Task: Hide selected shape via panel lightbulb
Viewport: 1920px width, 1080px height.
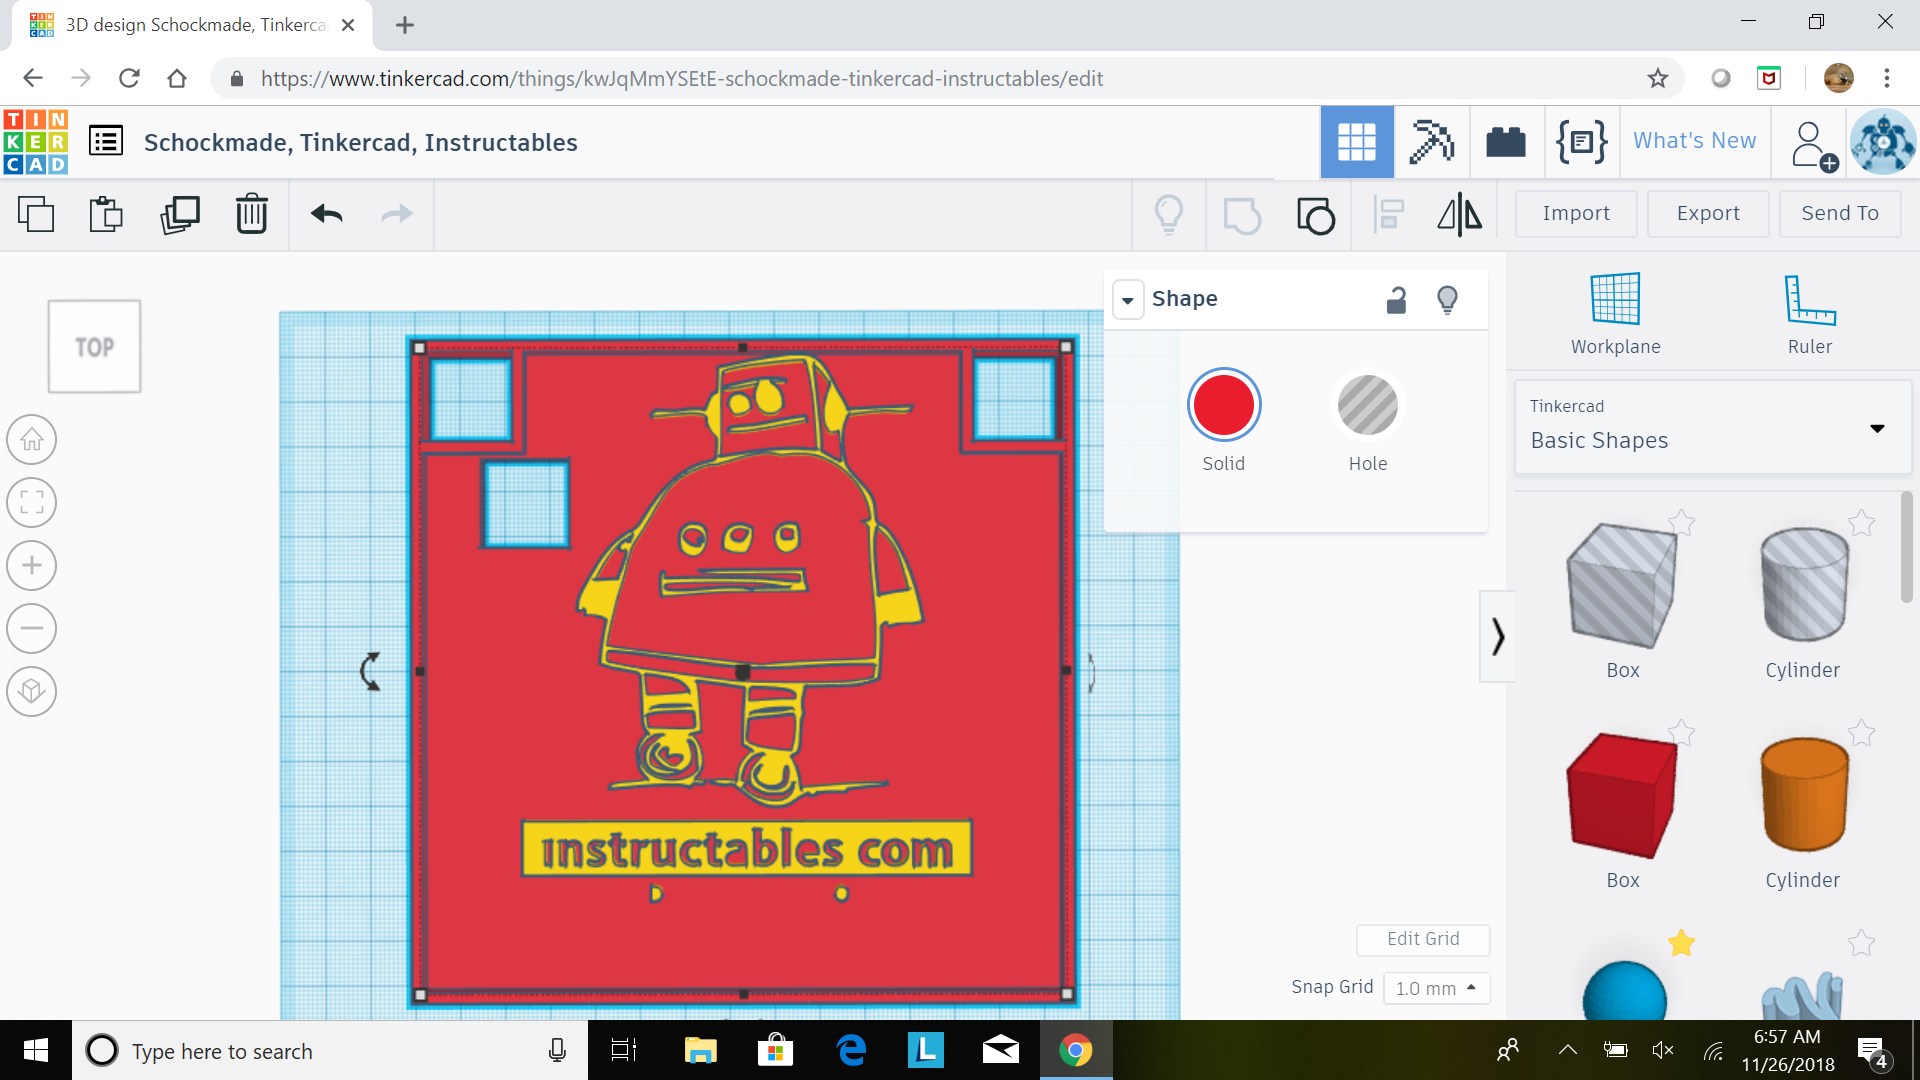Action: tap(1447, 299)
